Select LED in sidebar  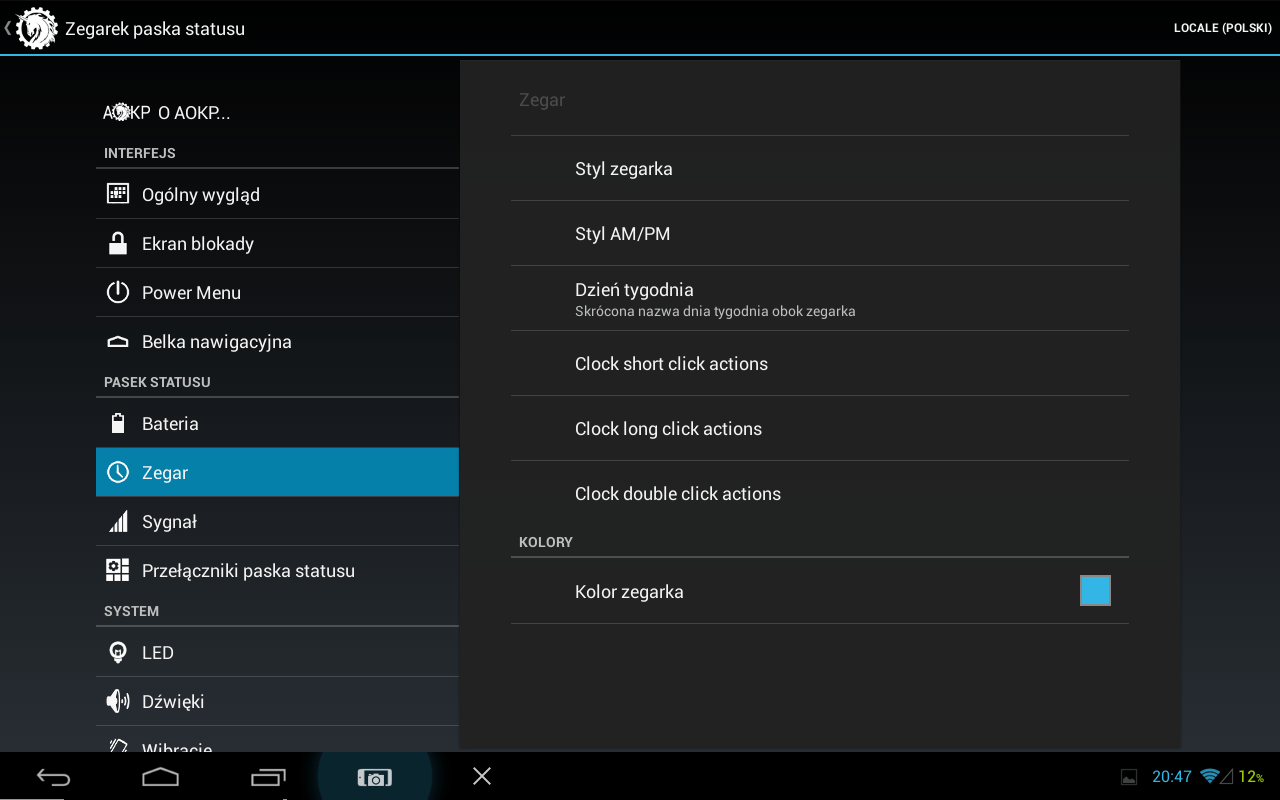pyautogui.click(x=278, y=652)
